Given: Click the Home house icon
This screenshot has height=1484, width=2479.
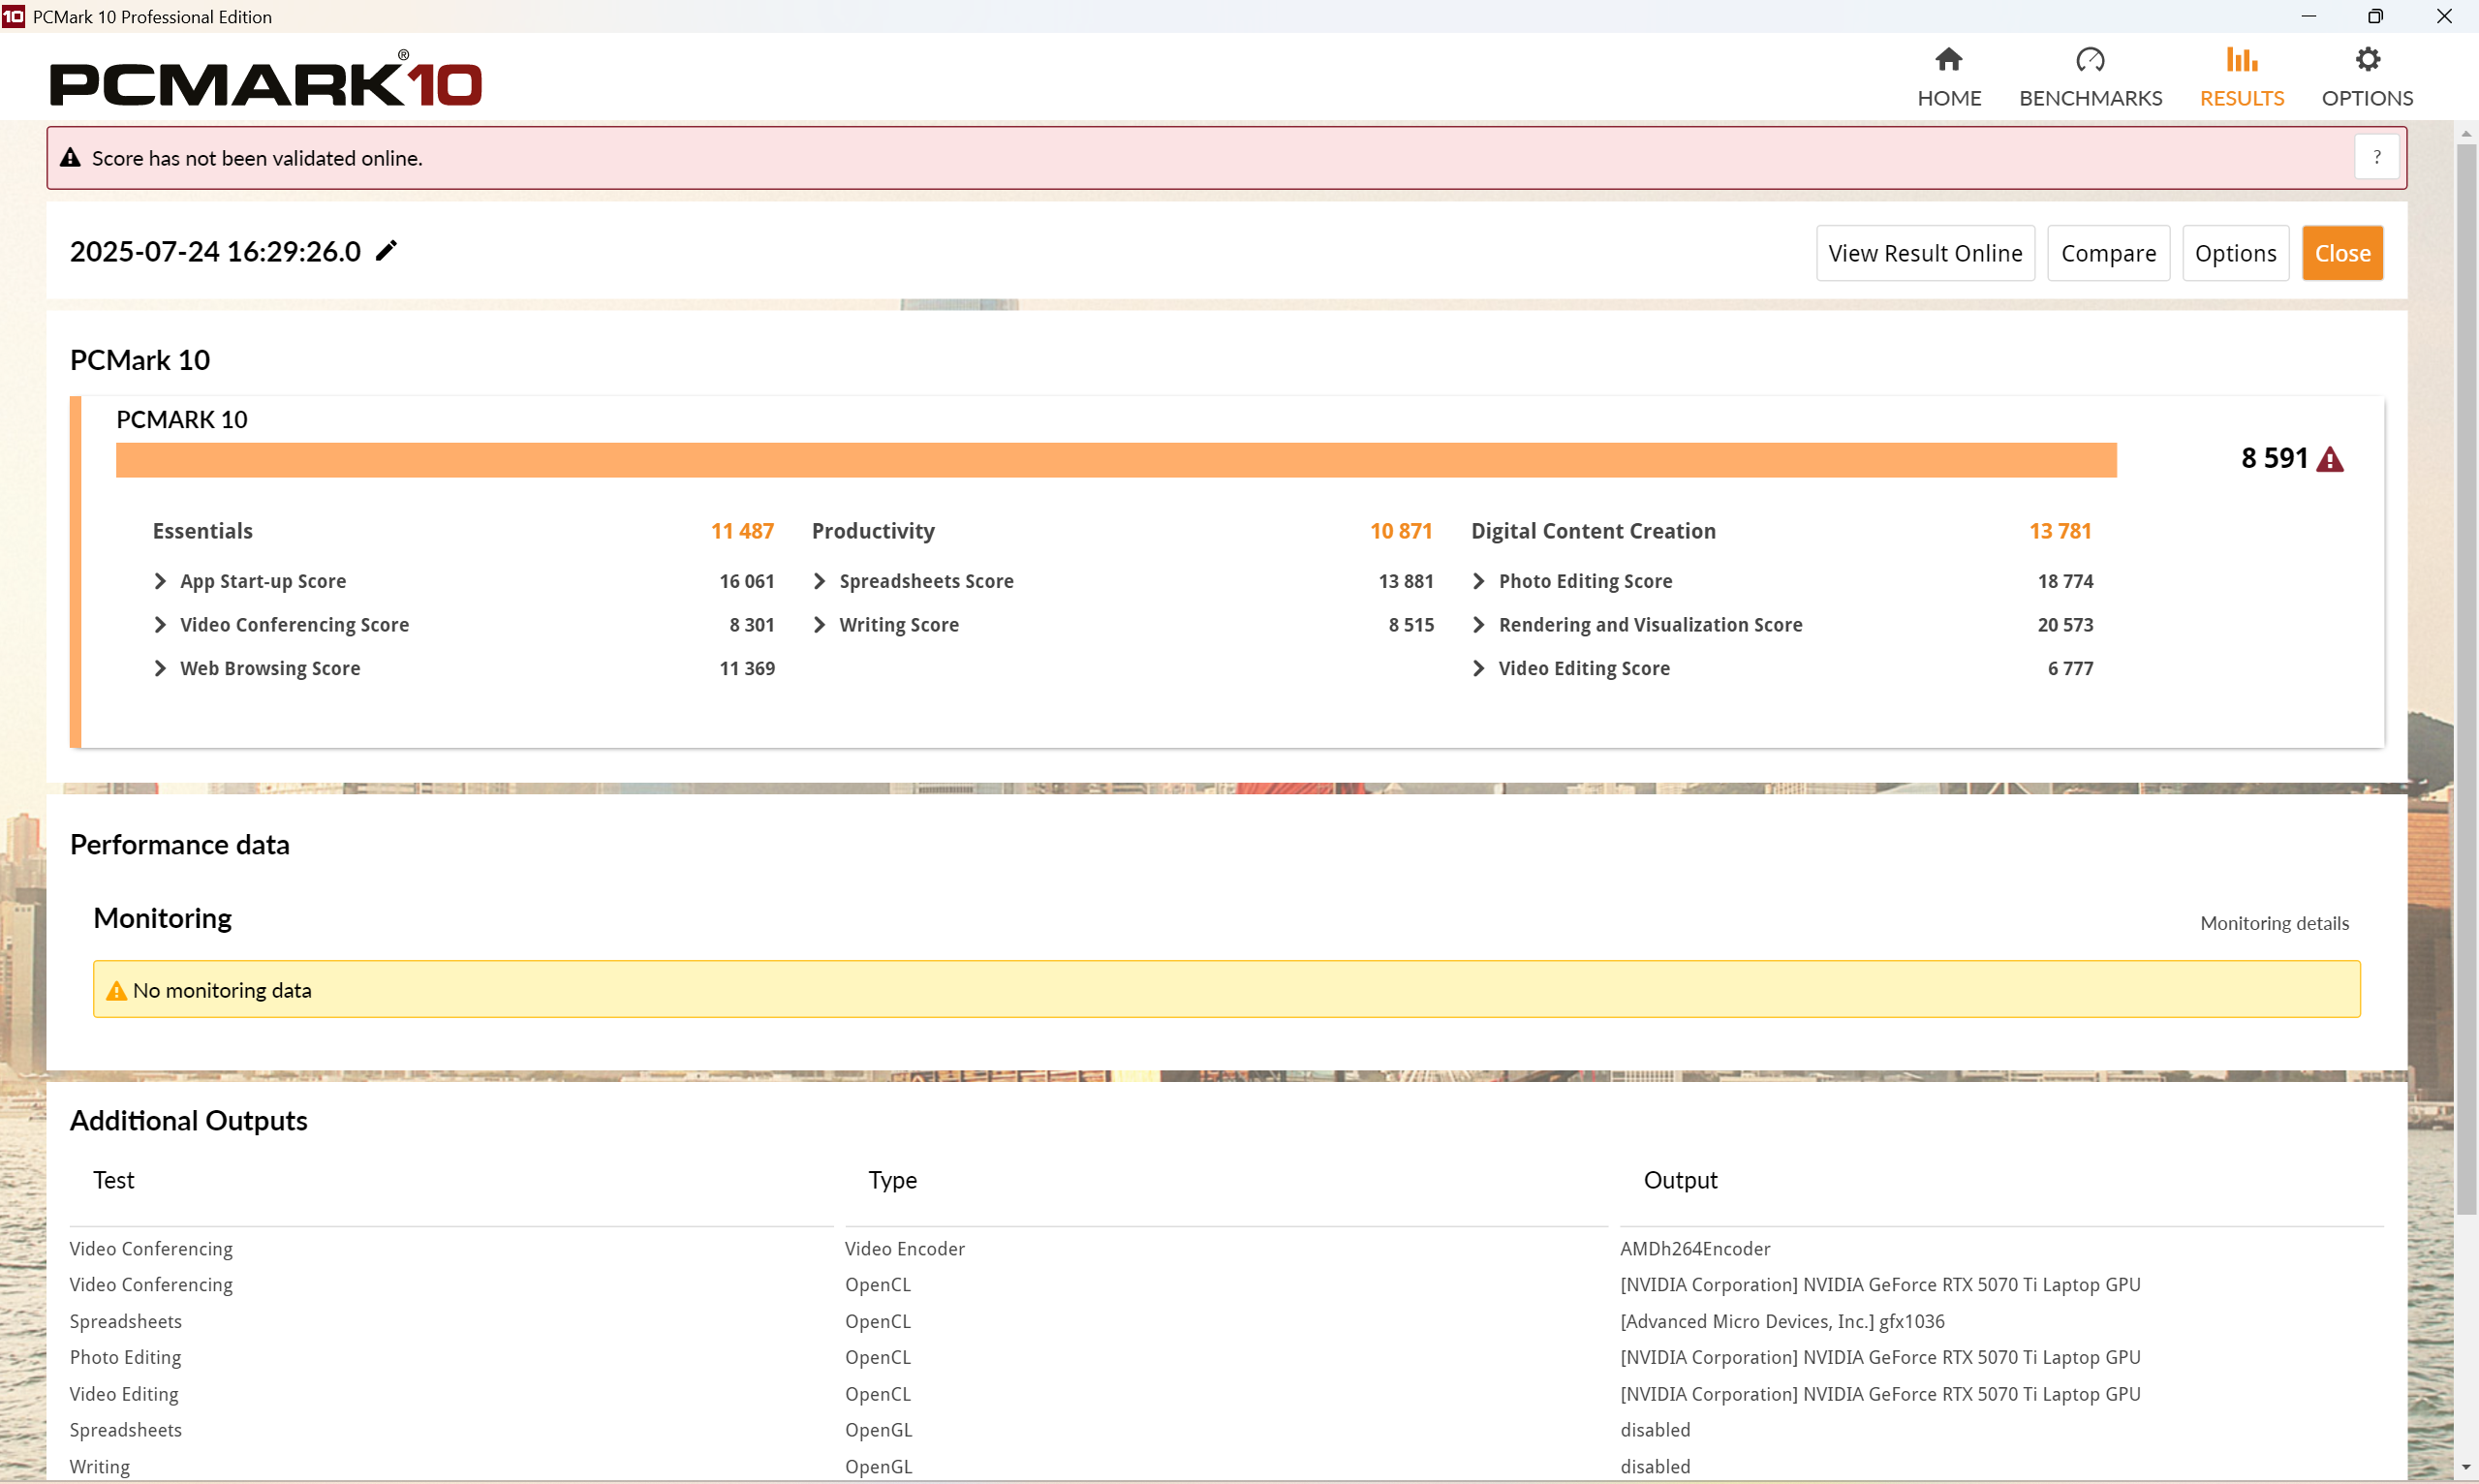Looking at the screenshot, I should pyautogui.click(x=1948, y=60).
